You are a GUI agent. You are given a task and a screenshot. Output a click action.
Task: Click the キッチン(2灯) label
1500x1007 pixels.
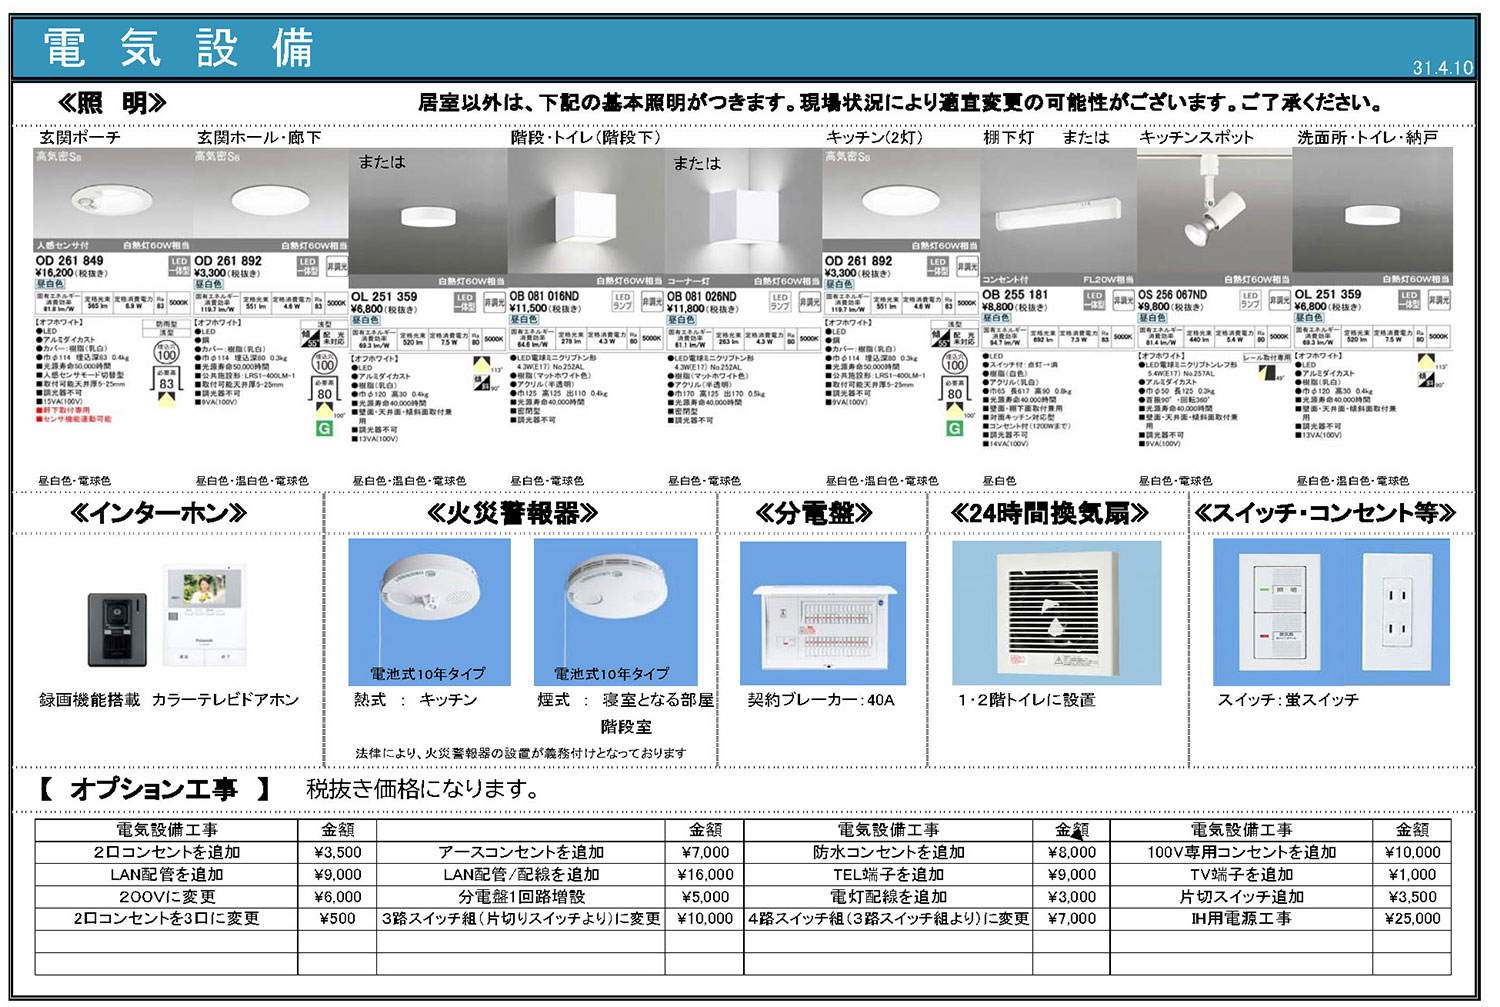[875, 137]
